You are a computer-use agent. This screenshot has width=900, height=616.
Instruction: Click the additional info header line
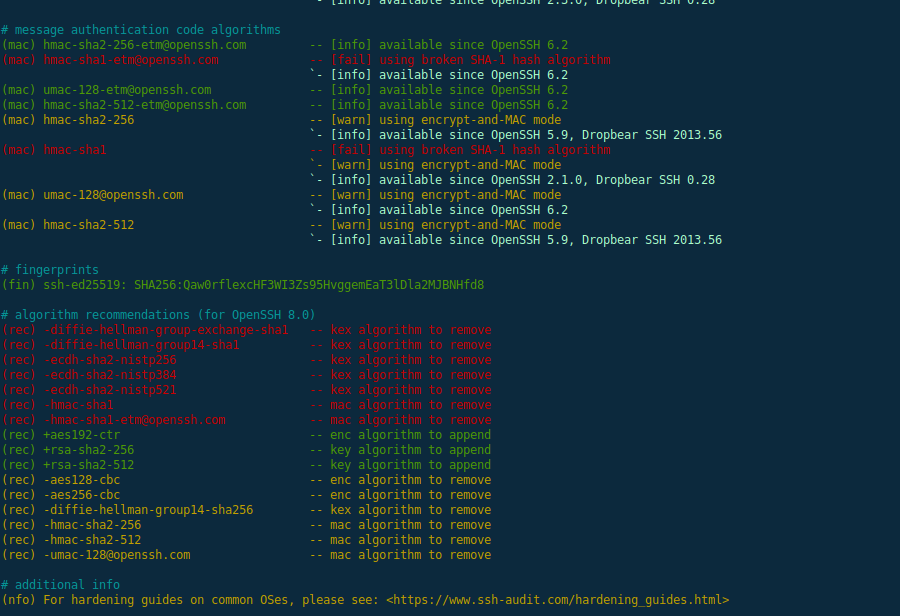[x=60, y=584]
